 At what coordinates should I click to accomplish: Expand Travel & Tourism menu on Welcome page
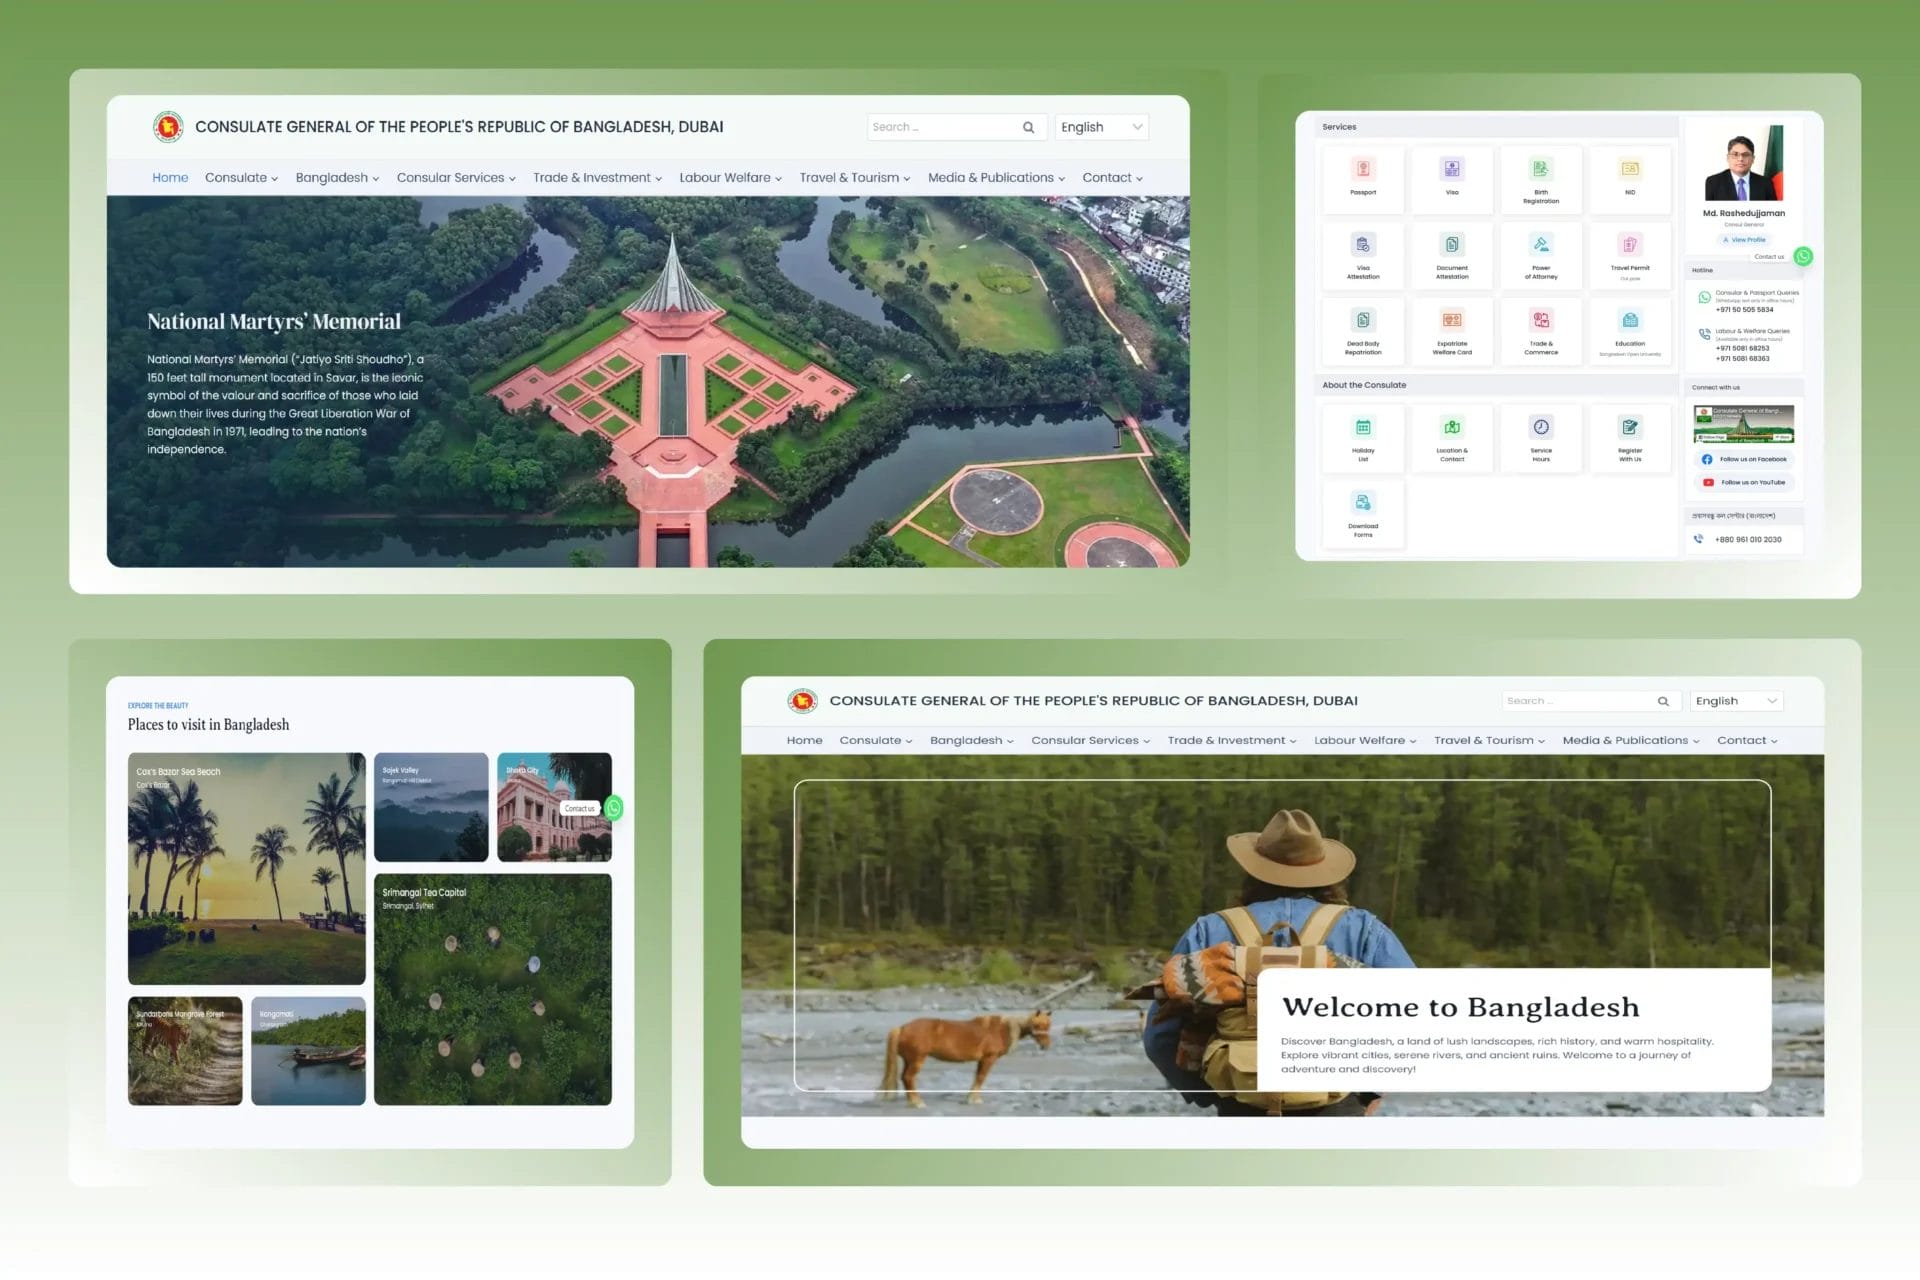1488,741
